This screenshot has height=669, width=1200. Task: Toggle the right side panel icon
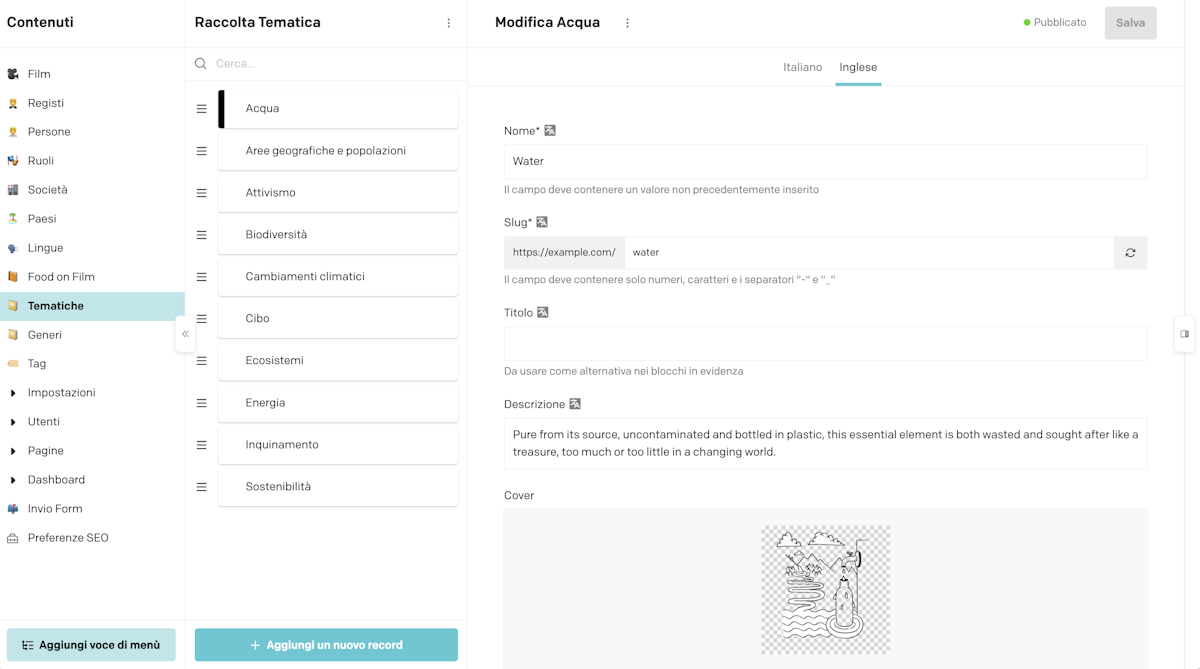point(1184,334)
